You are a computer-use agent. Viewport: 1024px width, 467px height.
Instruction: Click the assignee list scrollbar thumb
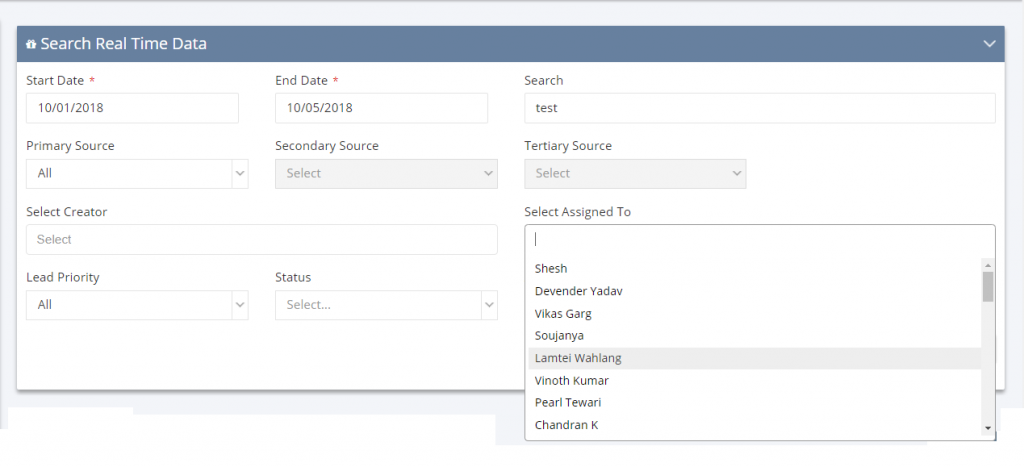[987, 287]
